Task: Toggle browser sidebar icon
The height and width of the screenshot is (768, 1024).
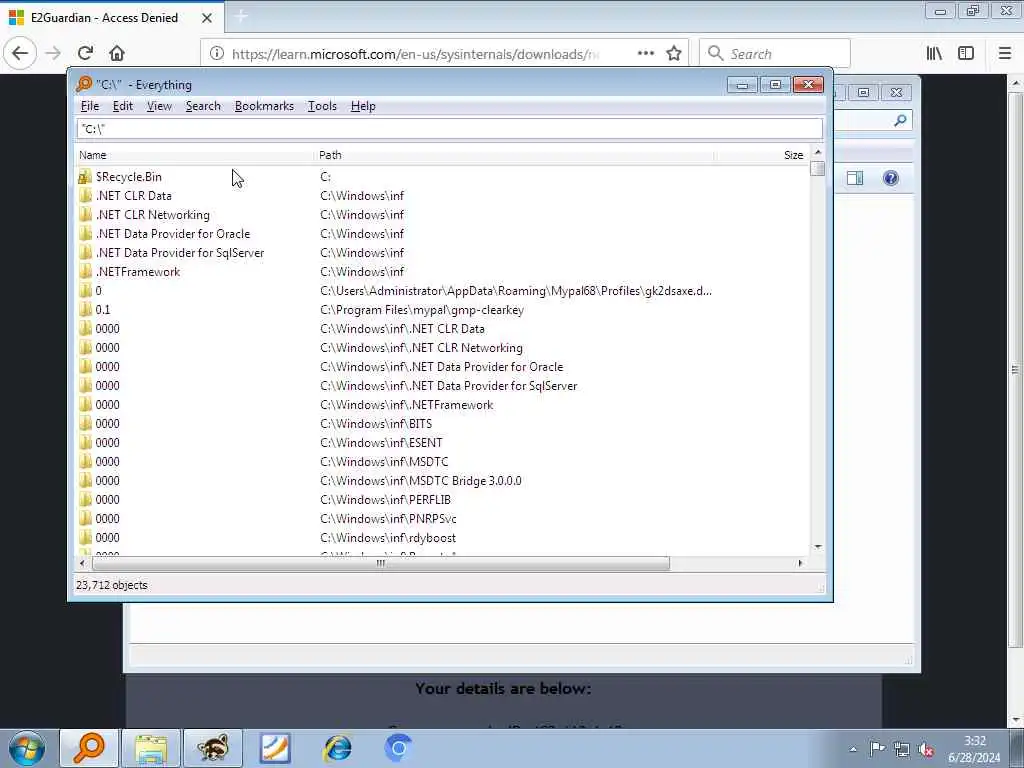Action: pyautogui.click(x=966, y=54)
